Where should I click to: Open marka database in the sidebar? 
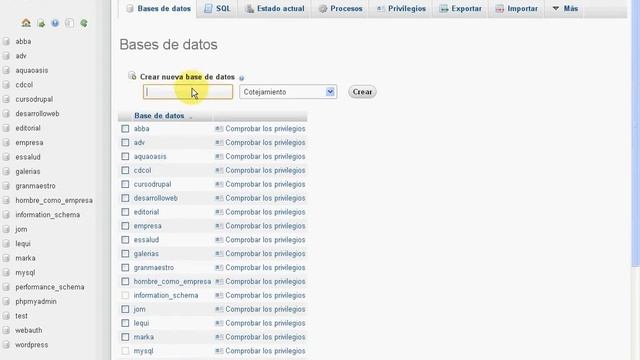pos(25,258)
